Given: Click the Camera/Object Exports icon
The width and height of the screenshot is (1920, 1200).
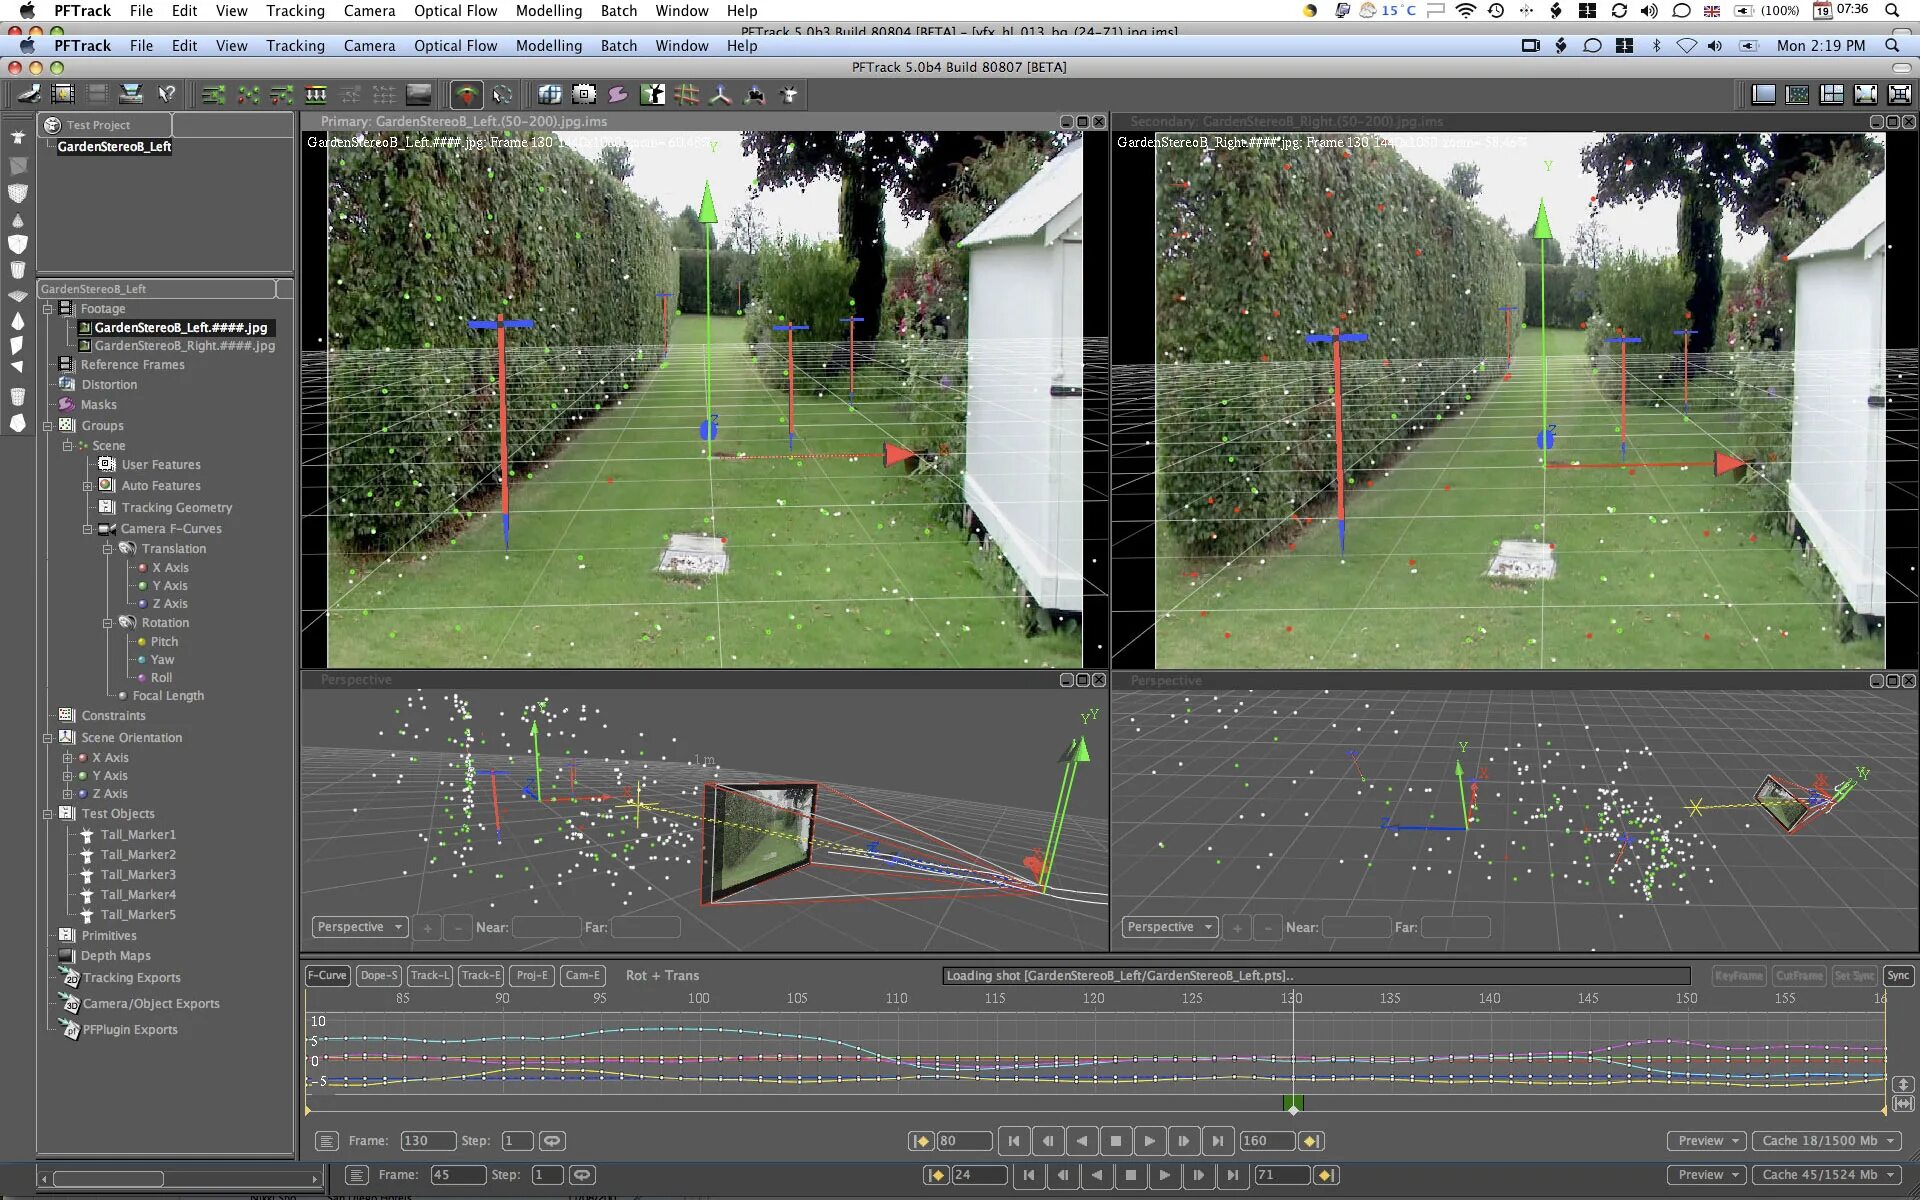Looking at the screenshot, I should (70, 1002).
